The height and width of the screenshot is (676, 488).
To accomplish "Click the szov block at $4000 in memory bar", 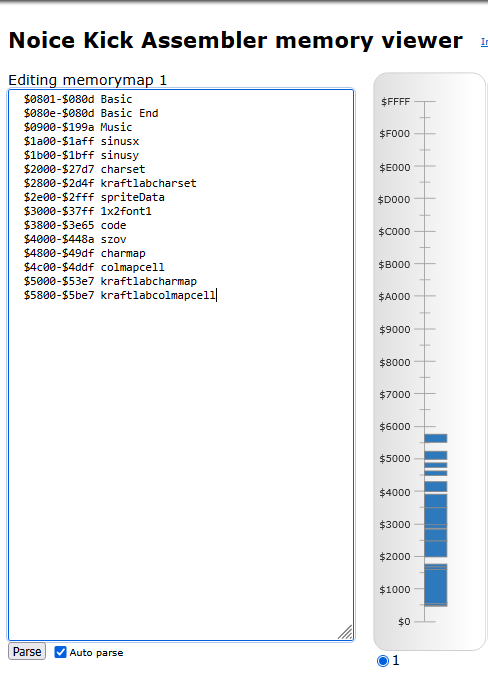I will point(436,486).
